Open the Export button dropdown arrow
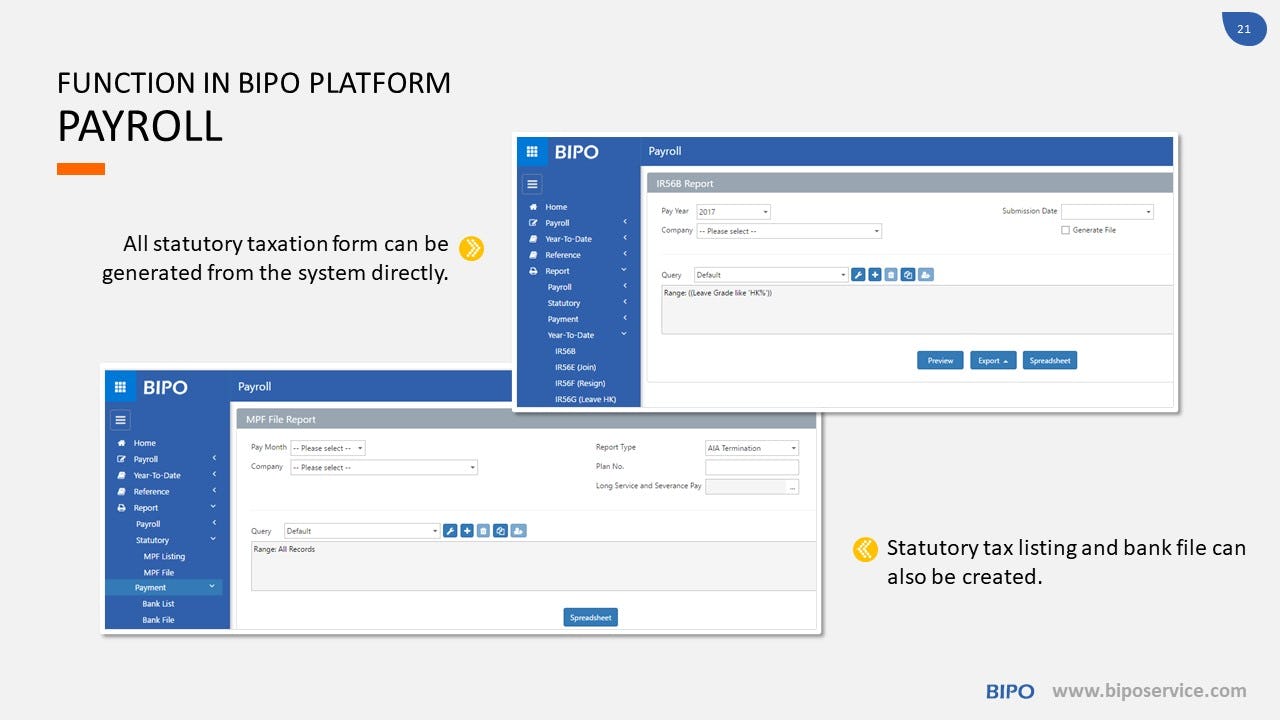Image resolution: width=1280 pixels, height=720 pixels. click(x=1005, y=360)
